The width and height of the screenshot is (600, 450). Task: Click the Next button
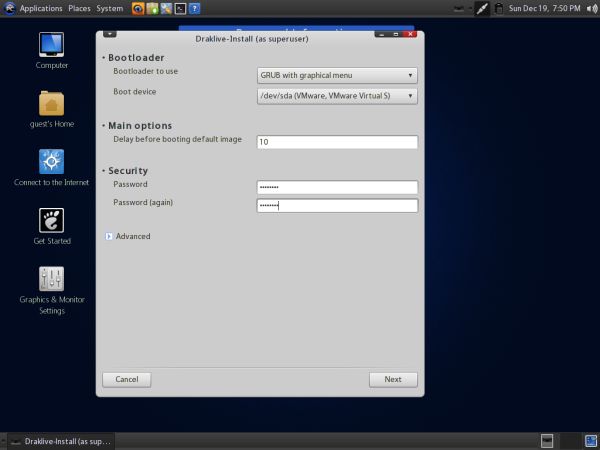[393, 380]
